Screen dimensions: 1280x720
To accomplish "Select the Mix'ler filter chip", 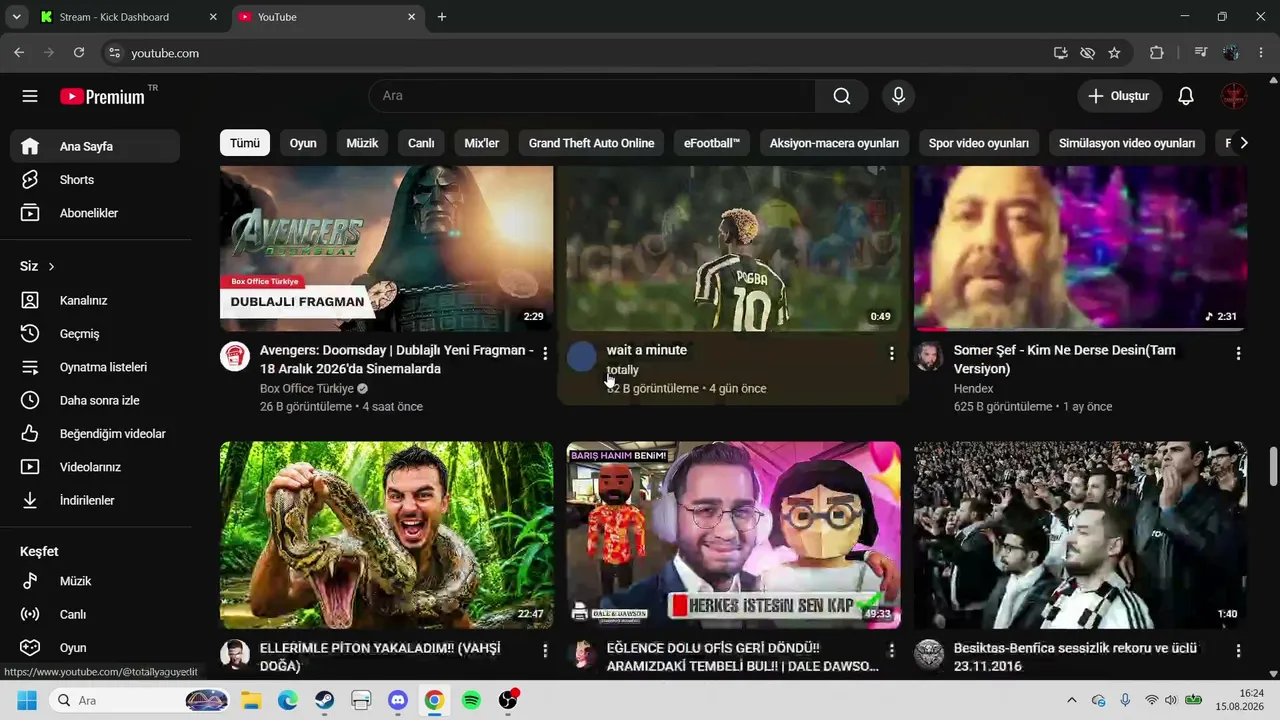I will (482, 143).
